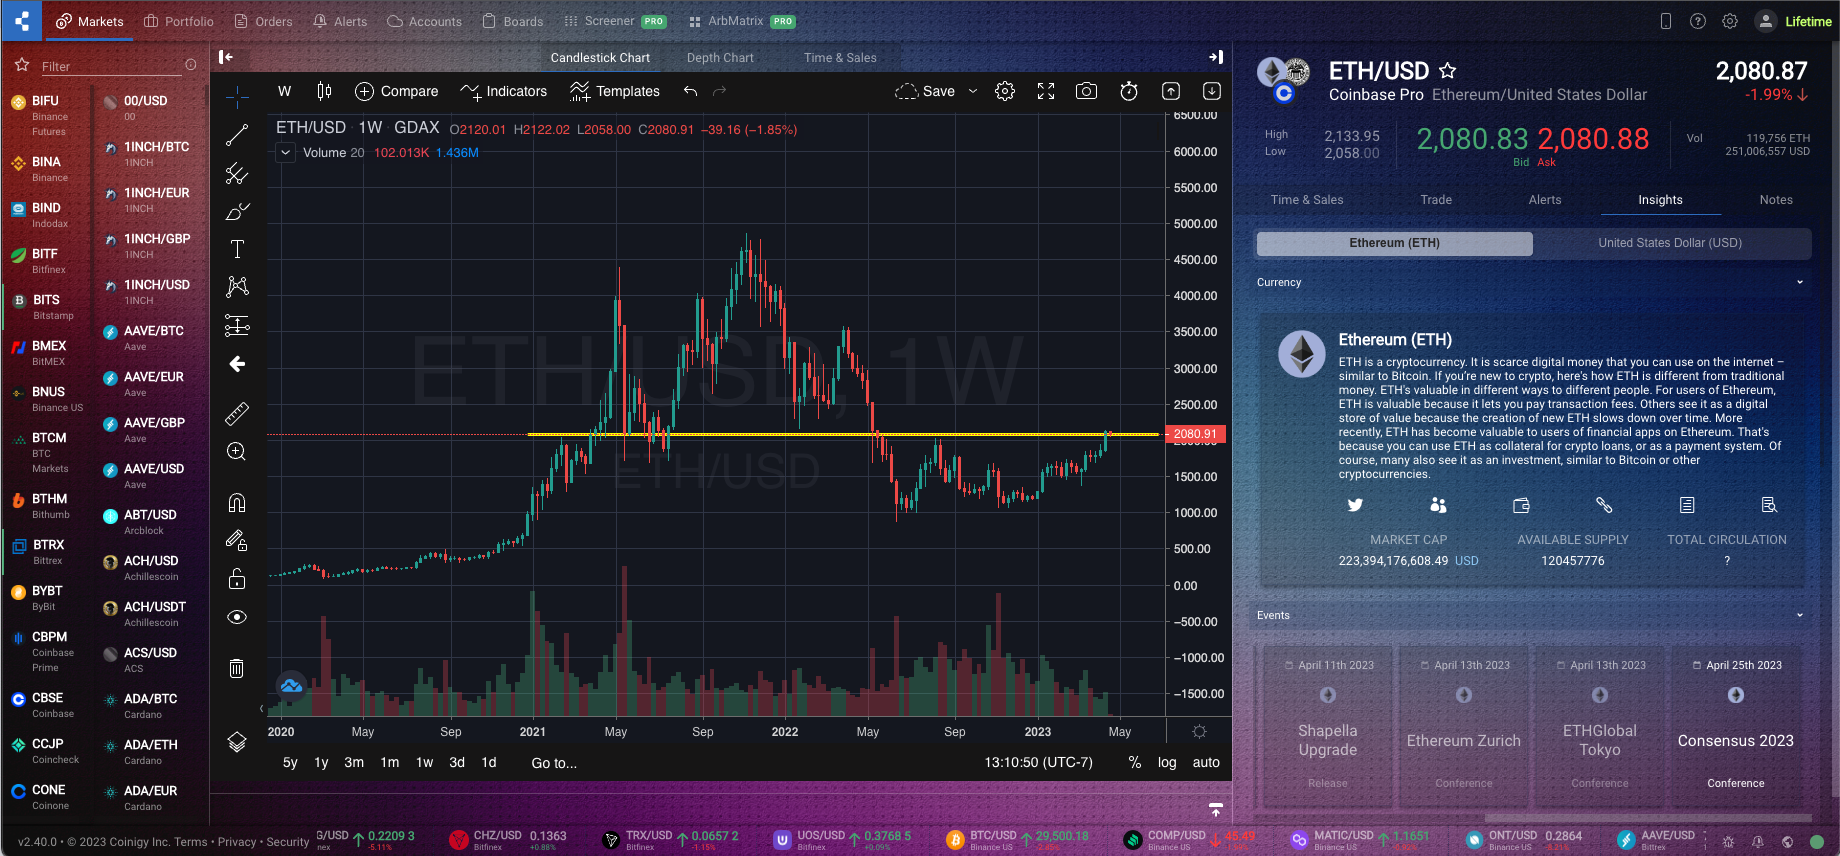Screen dimensions: 1840x856
Task: Open the Gann and Fibonacci tools
Action: pos(237,173)
